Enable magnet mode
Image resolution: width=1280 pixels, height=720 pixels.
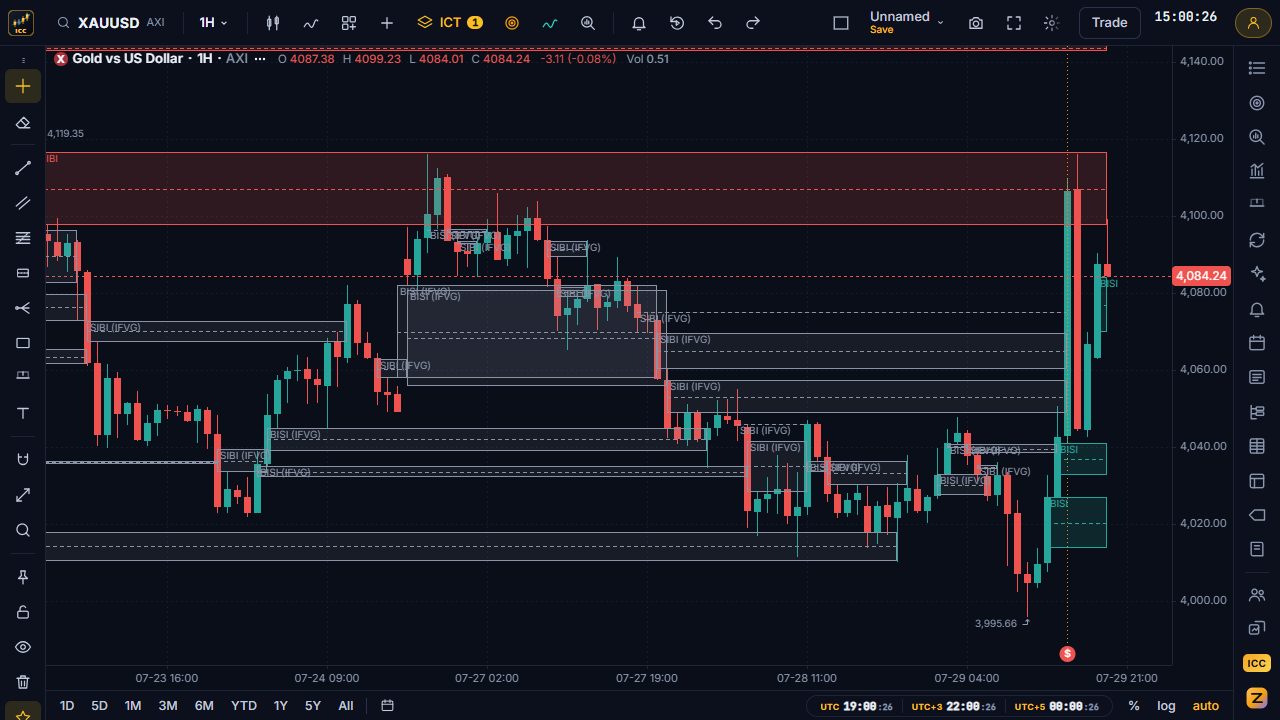[23, 459]
